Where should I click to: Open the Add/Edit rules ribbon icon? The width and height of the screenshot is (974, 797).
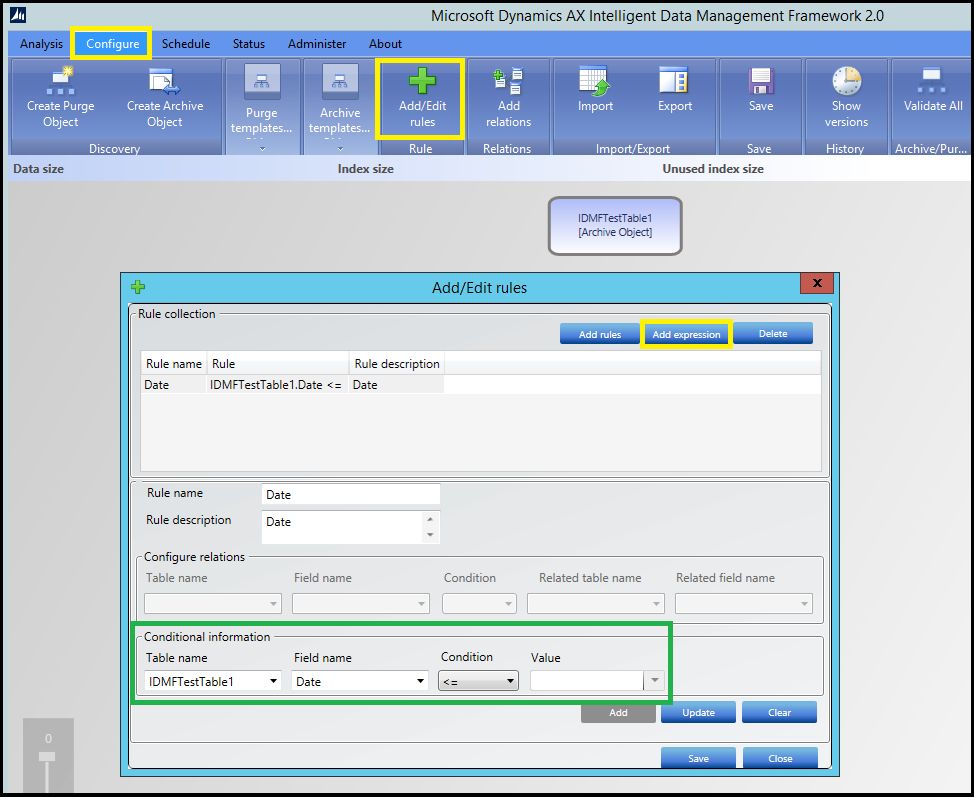pyautogui.click(x=421, y=81)
